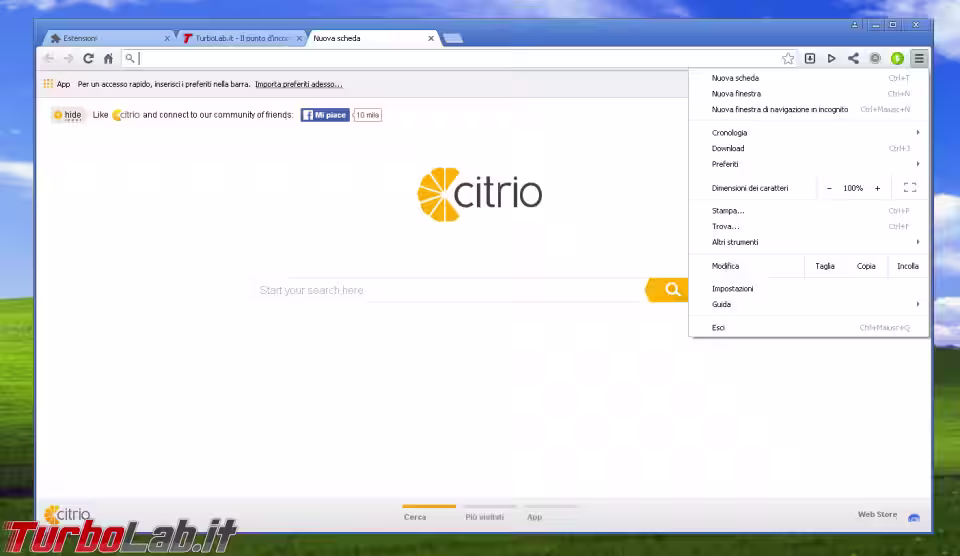960x556 pixels.
Task: Open the download manager toolbar icon
Action: pos(810,58)
